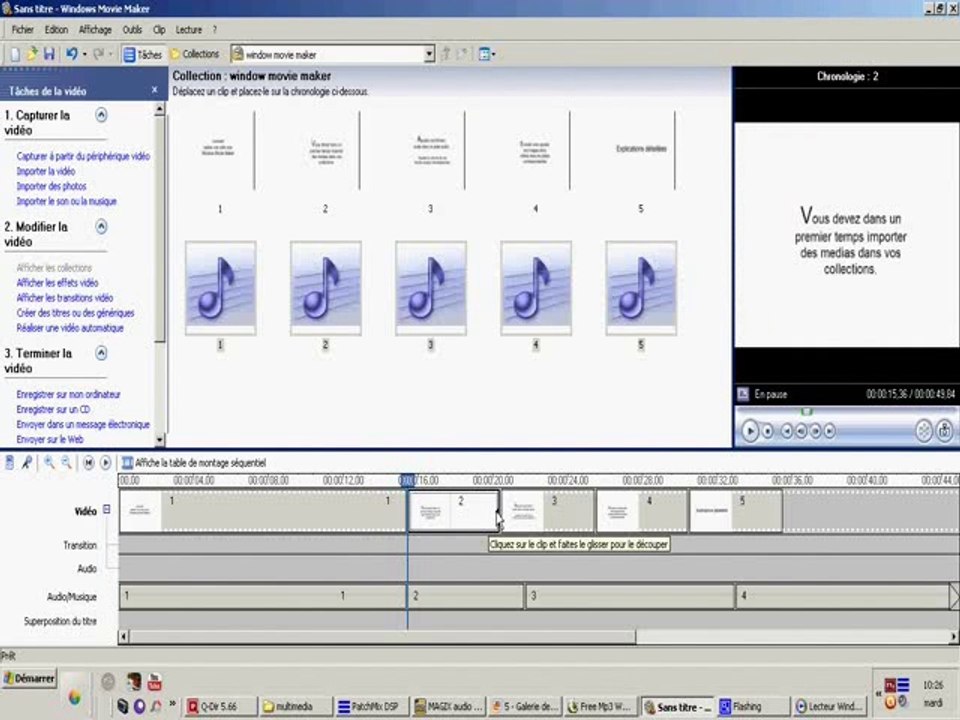Open the Démarrer start menu
Viewport: 960px width, 720px height.
point(29,678)
